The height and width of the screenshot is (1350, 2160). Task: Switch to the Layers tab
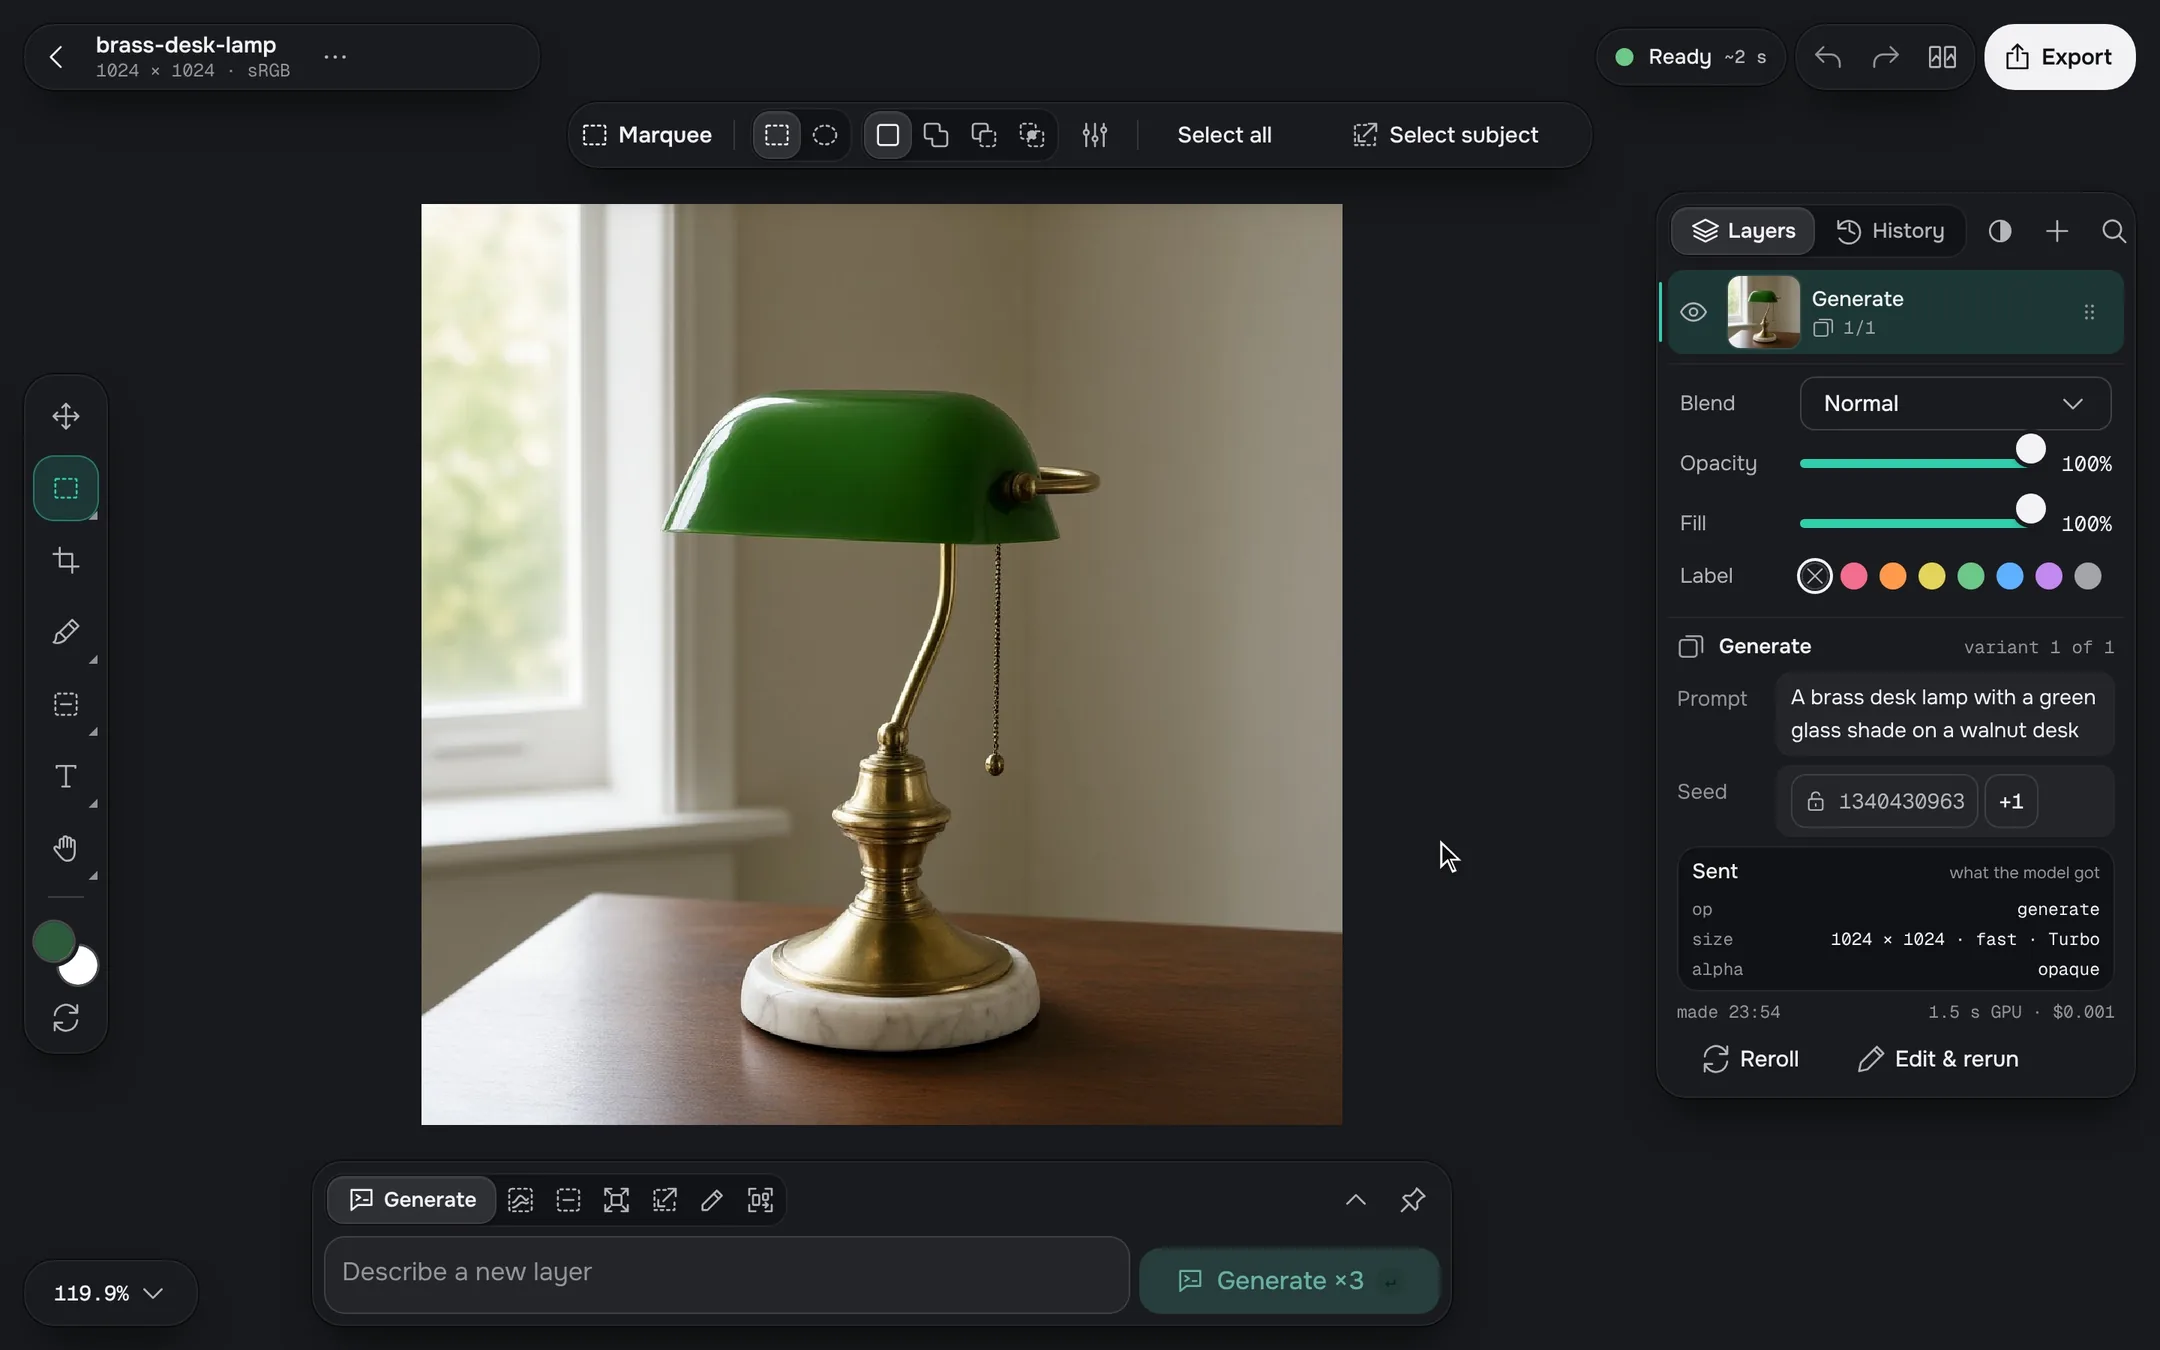[x=1743, y=231]
